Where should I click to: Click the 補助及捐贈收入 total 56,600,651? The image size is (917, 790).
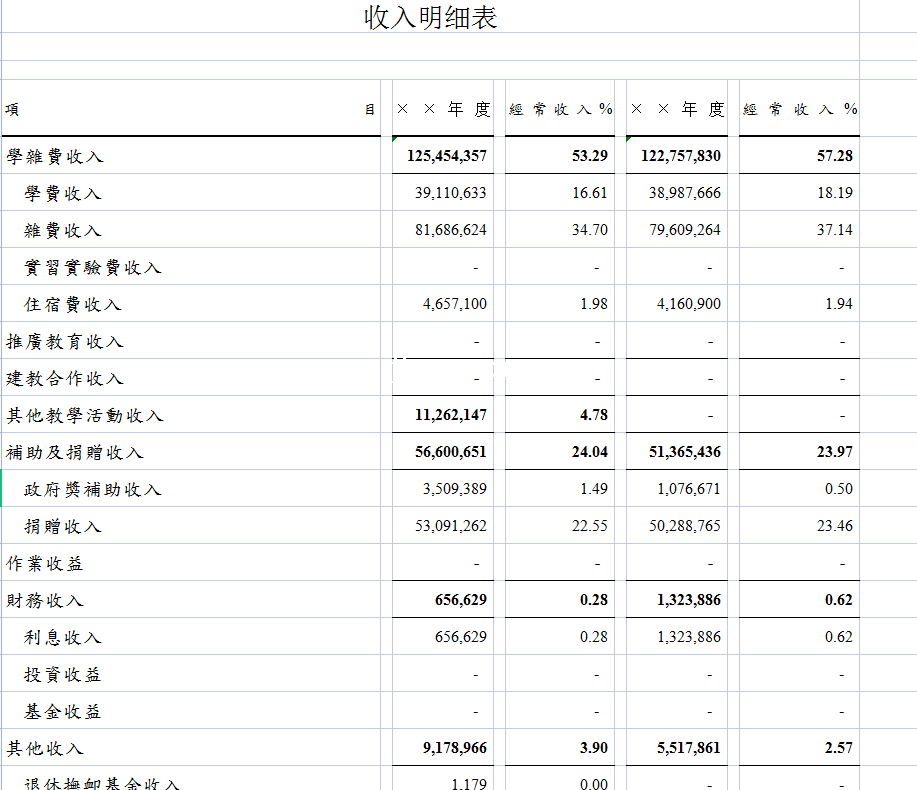451,452
